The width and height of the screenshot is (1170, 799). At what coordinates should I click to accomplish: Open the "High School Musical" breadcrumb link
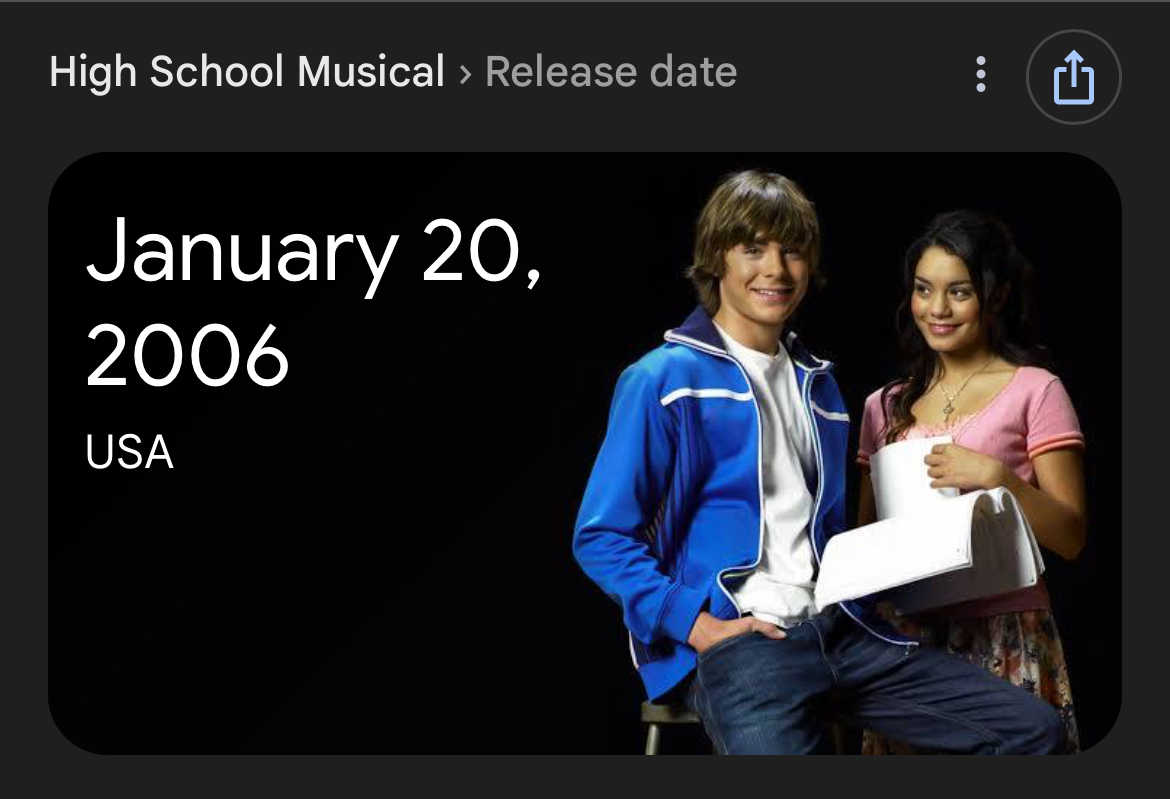point(247,72)
